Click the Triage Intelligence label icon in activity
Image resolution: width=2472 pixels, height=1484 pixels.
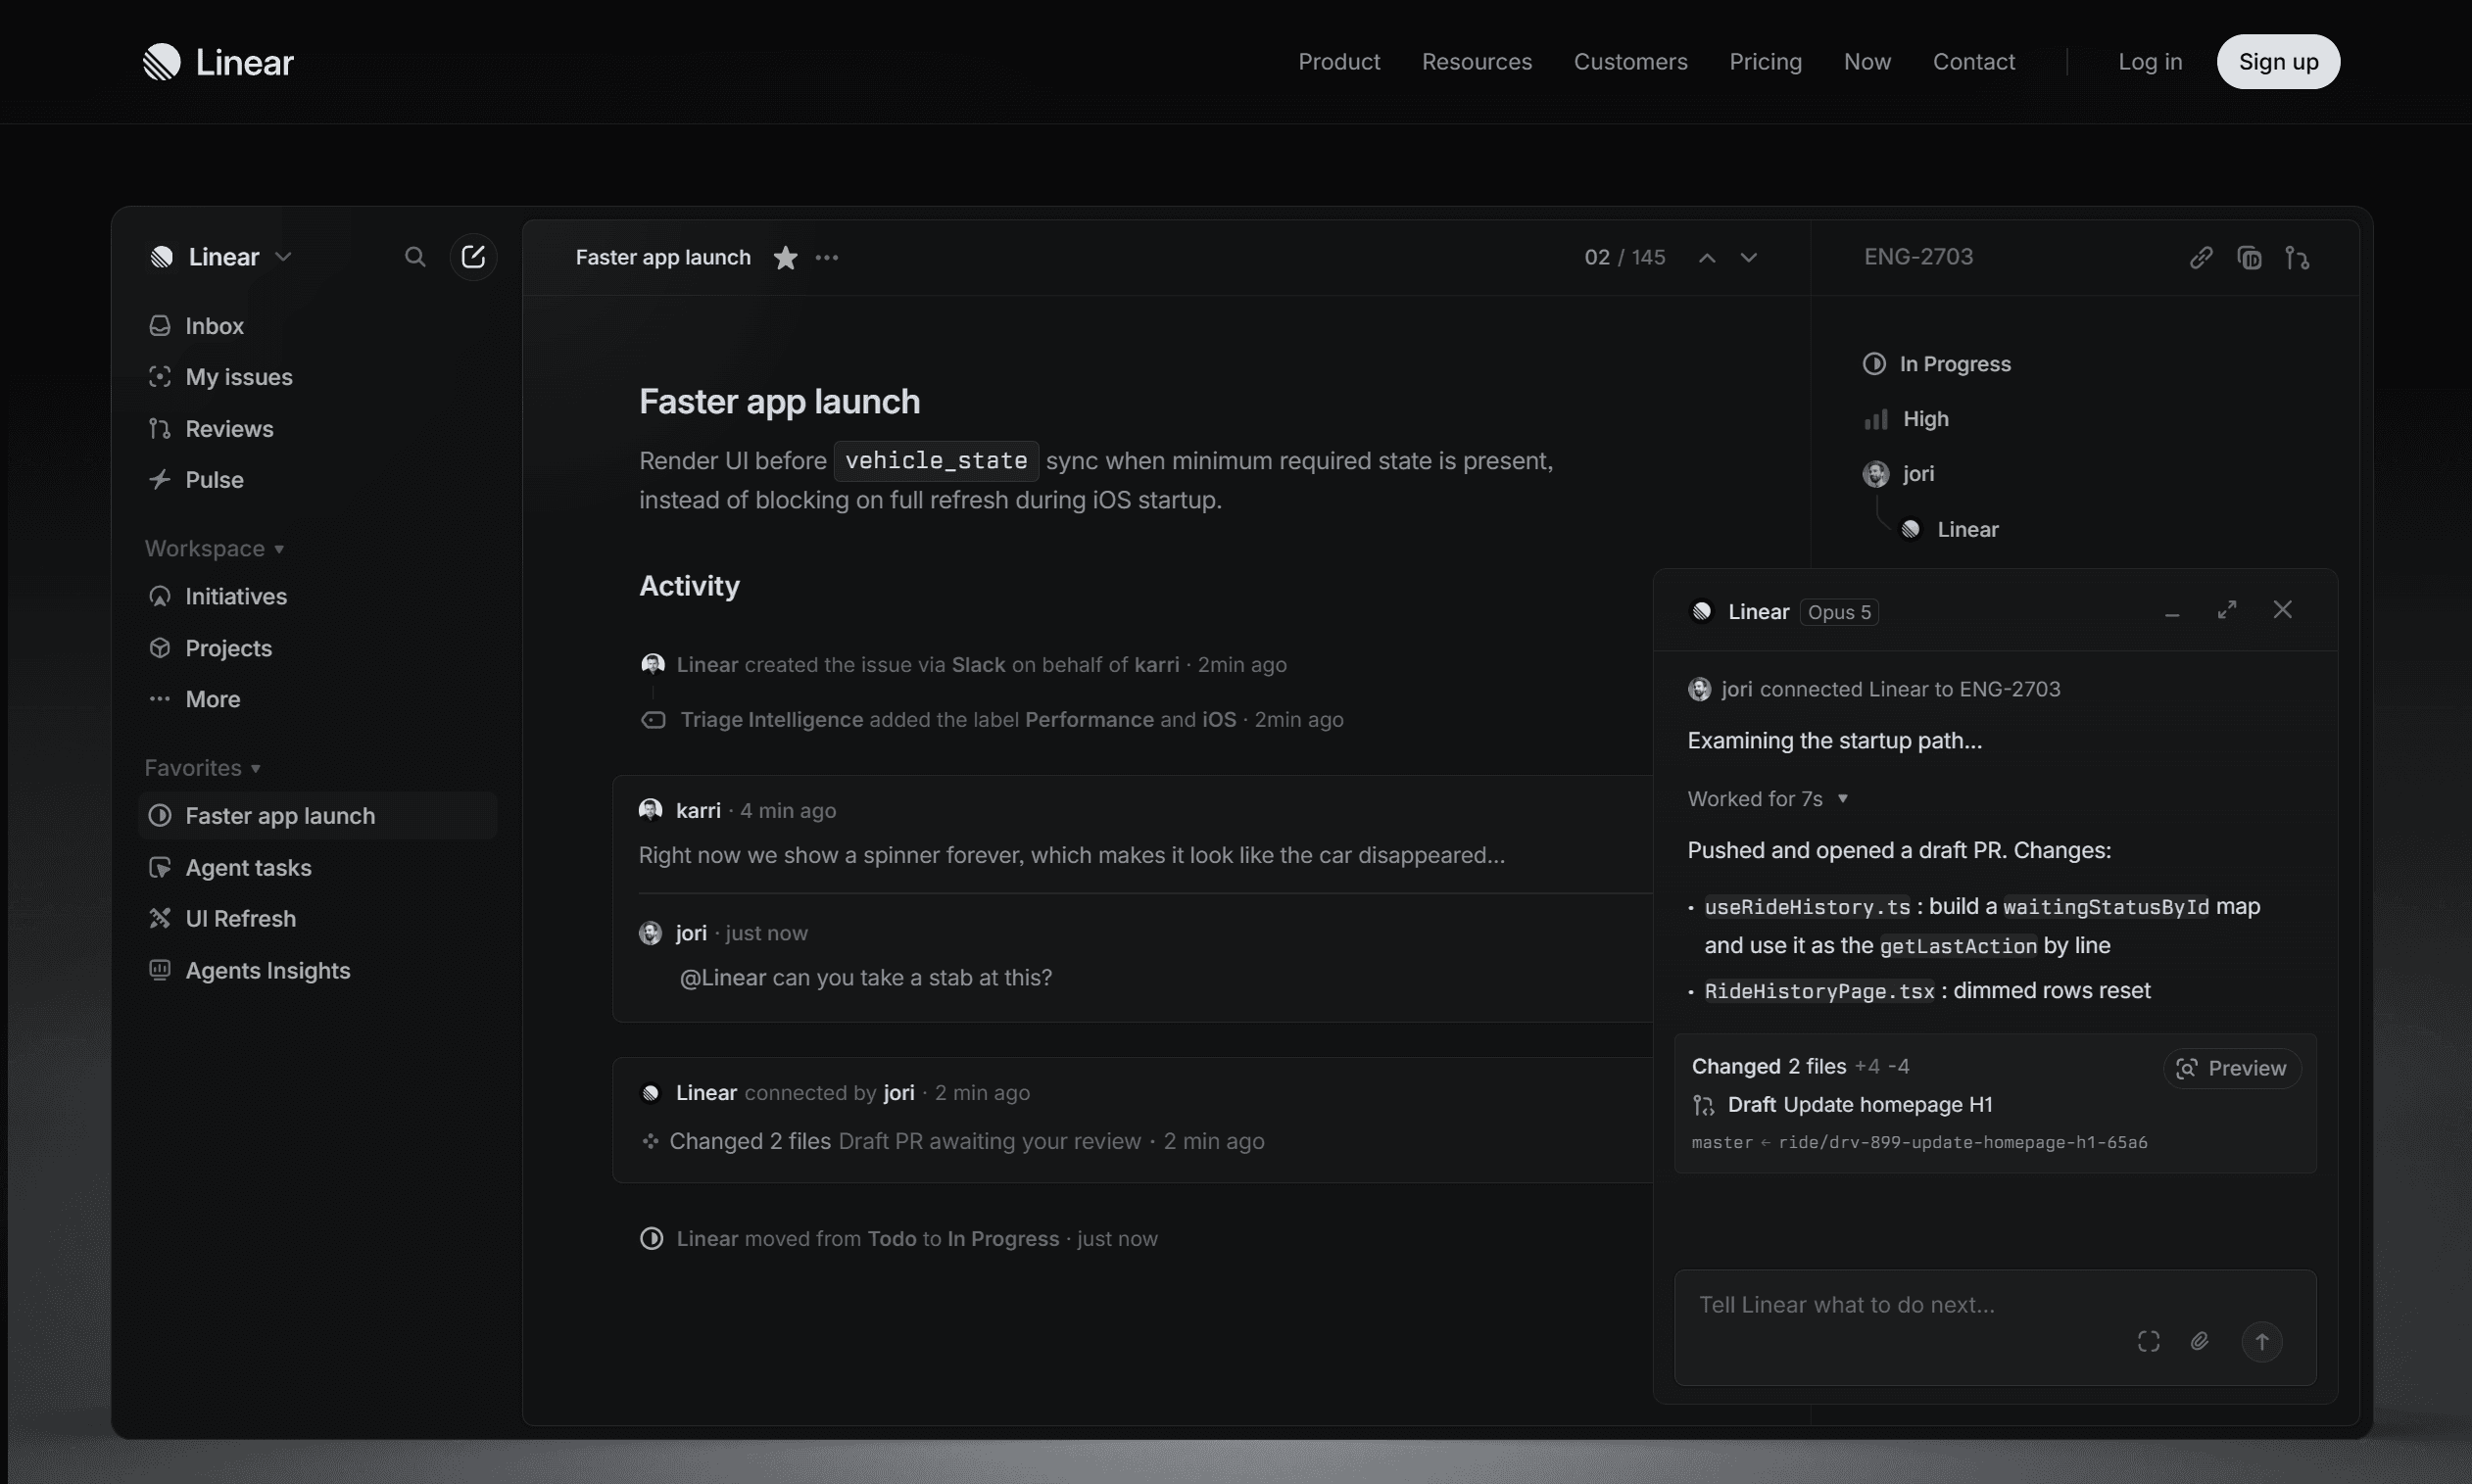tap(653, 720)
